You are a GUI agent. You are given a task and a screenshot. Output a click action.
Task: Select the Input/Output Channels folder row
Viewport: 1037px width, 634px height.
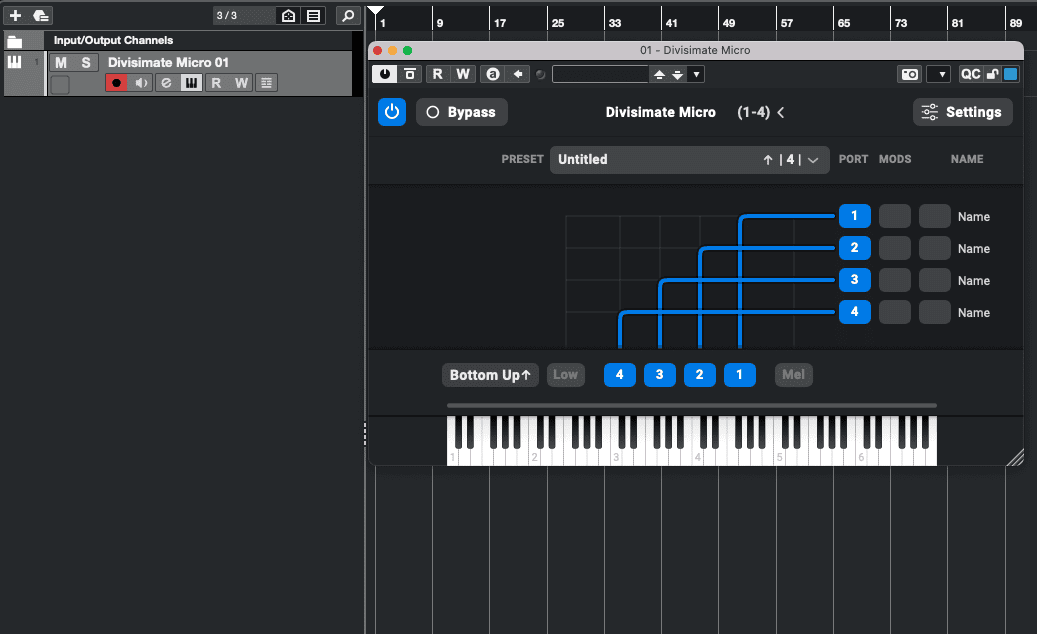(179, 40)
